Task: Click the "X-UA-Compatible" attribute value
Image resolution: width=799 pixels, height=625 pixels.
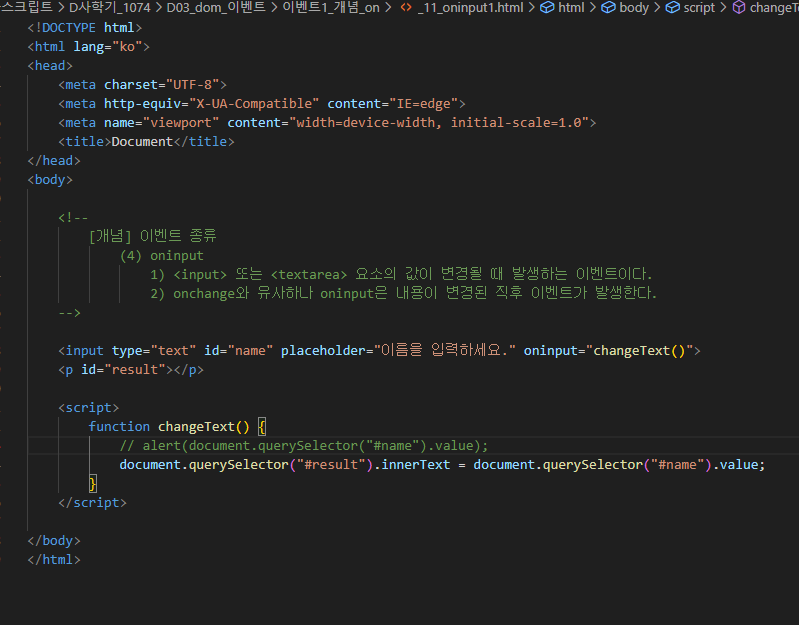Action: click(254, 104)
